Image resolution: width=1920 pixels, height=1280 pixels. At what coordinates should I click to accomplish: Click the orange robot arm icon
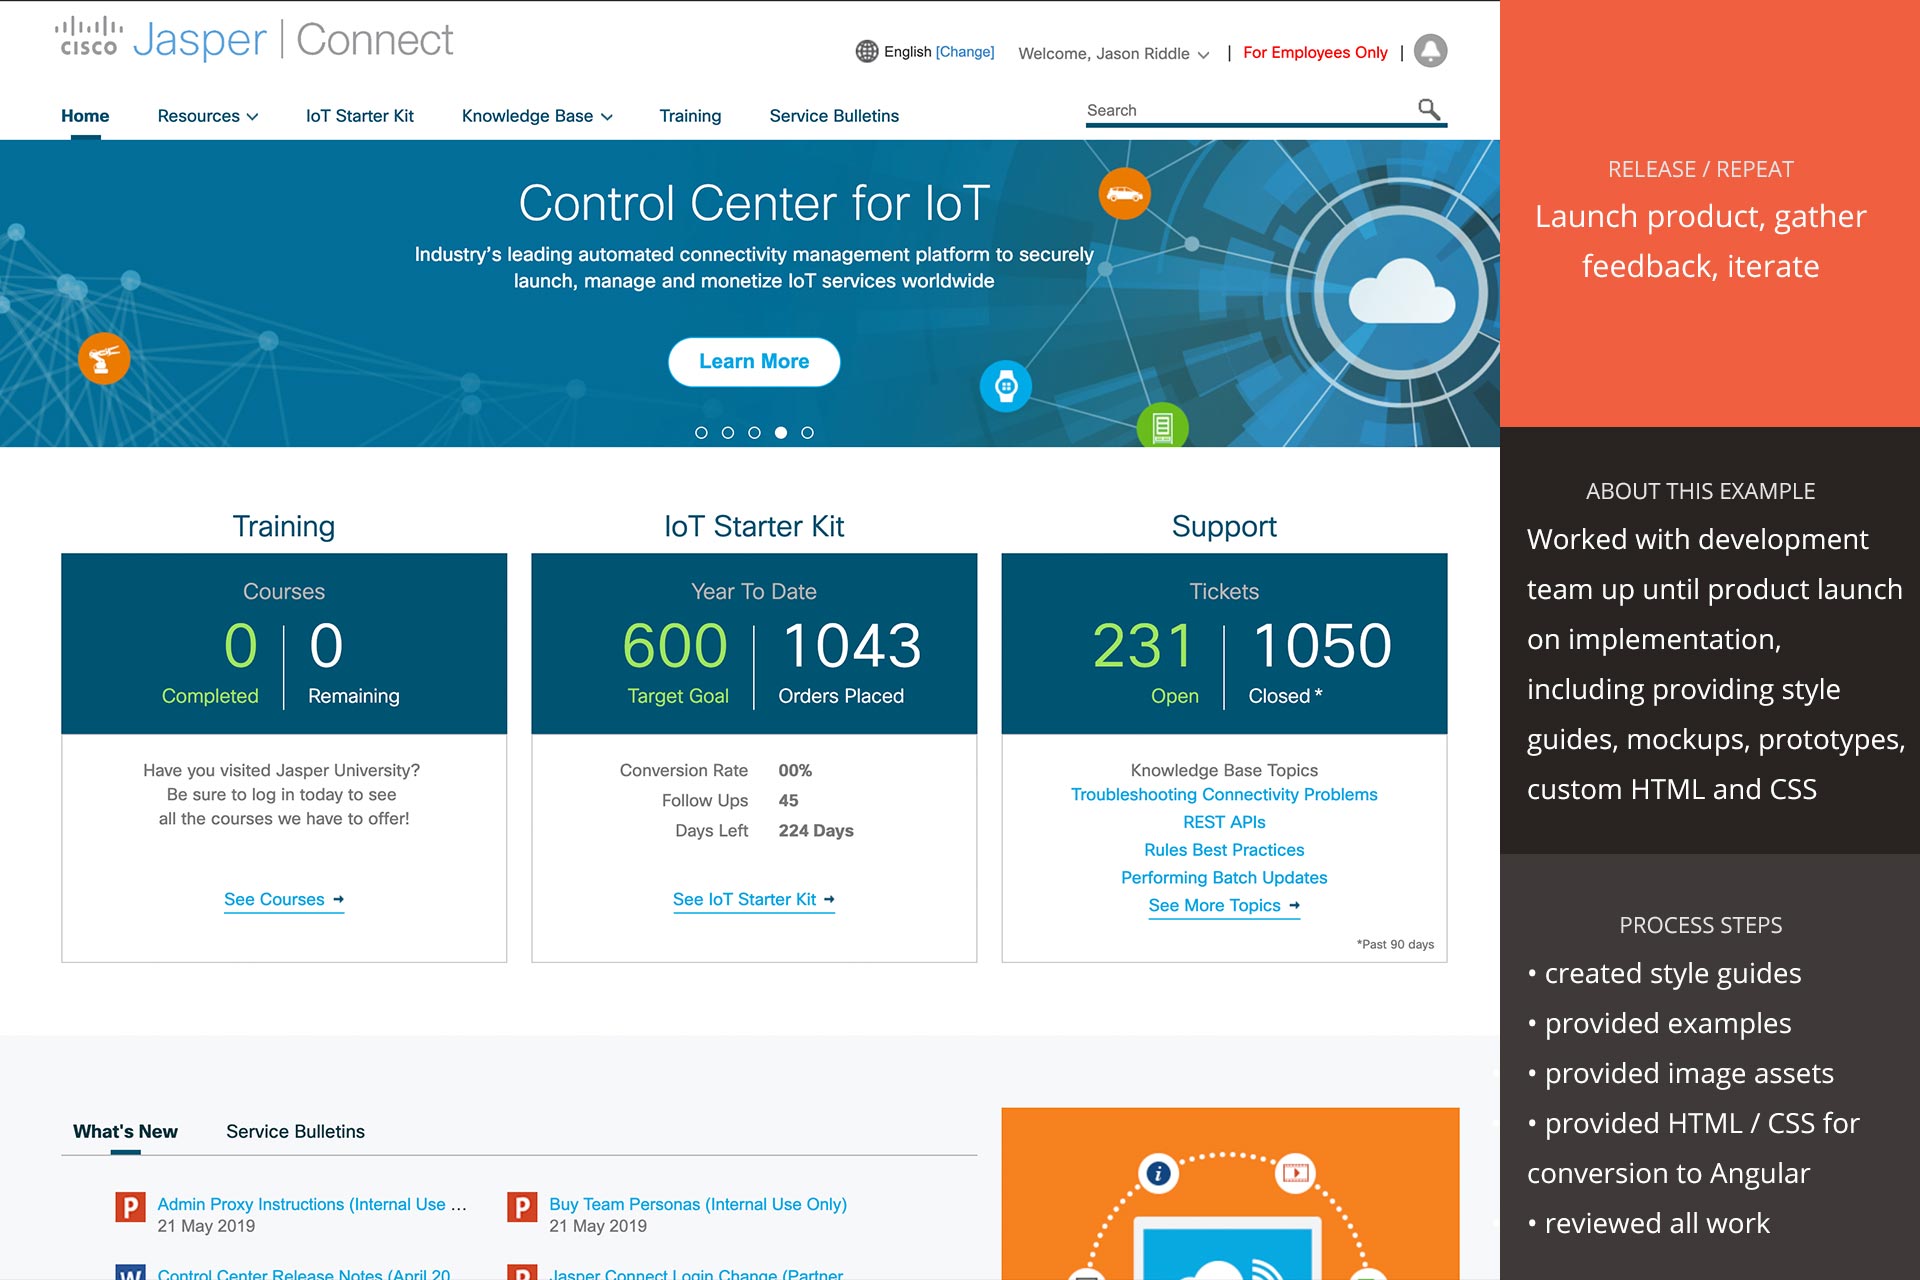pos(104,358)
